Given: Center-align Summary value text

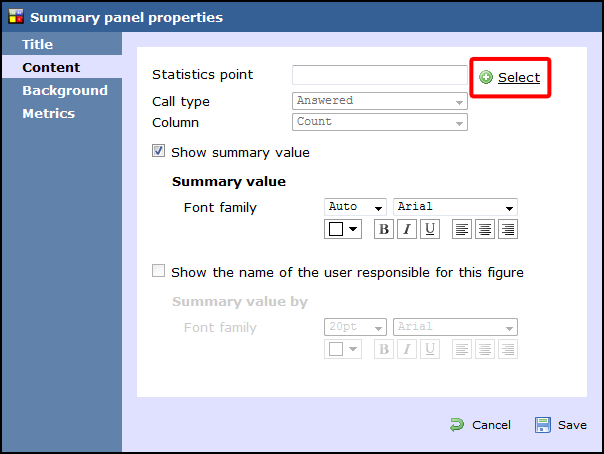Looking at the screenshot, I should (x=485, y=229).
